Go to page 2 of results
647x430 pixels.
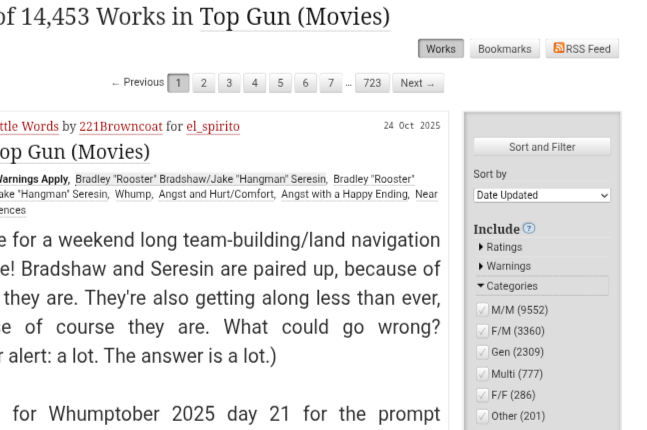pos(203,83)
